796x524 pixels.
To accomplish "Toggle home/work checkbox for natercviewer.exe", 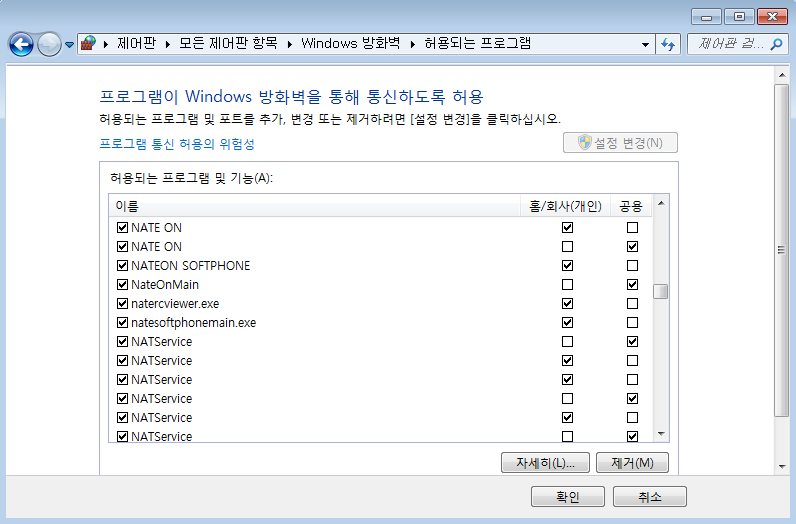I will [x=568, y=304].
